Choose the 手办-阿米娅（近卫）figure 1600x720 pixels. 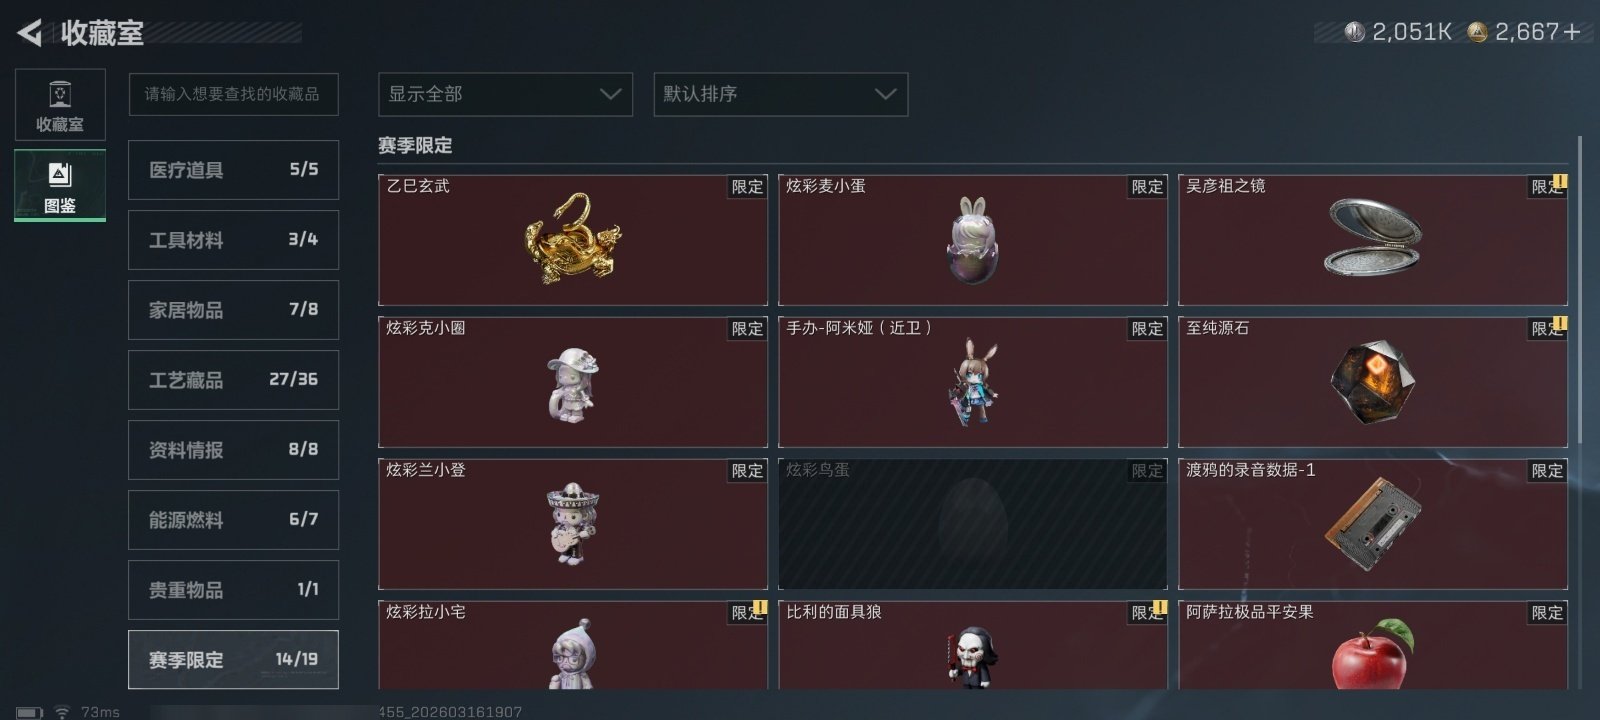pos(973,382)
